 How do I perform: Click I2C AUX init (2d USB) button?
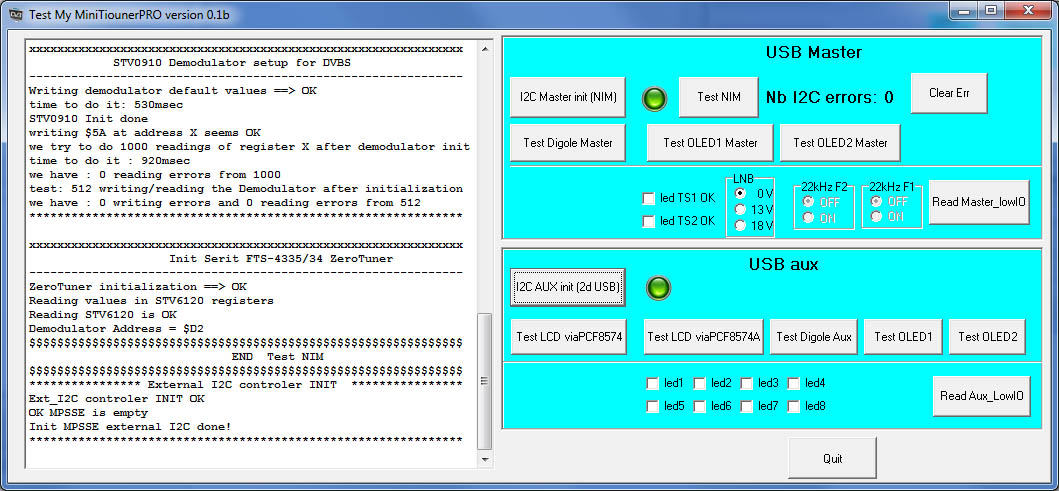[568, 287]
